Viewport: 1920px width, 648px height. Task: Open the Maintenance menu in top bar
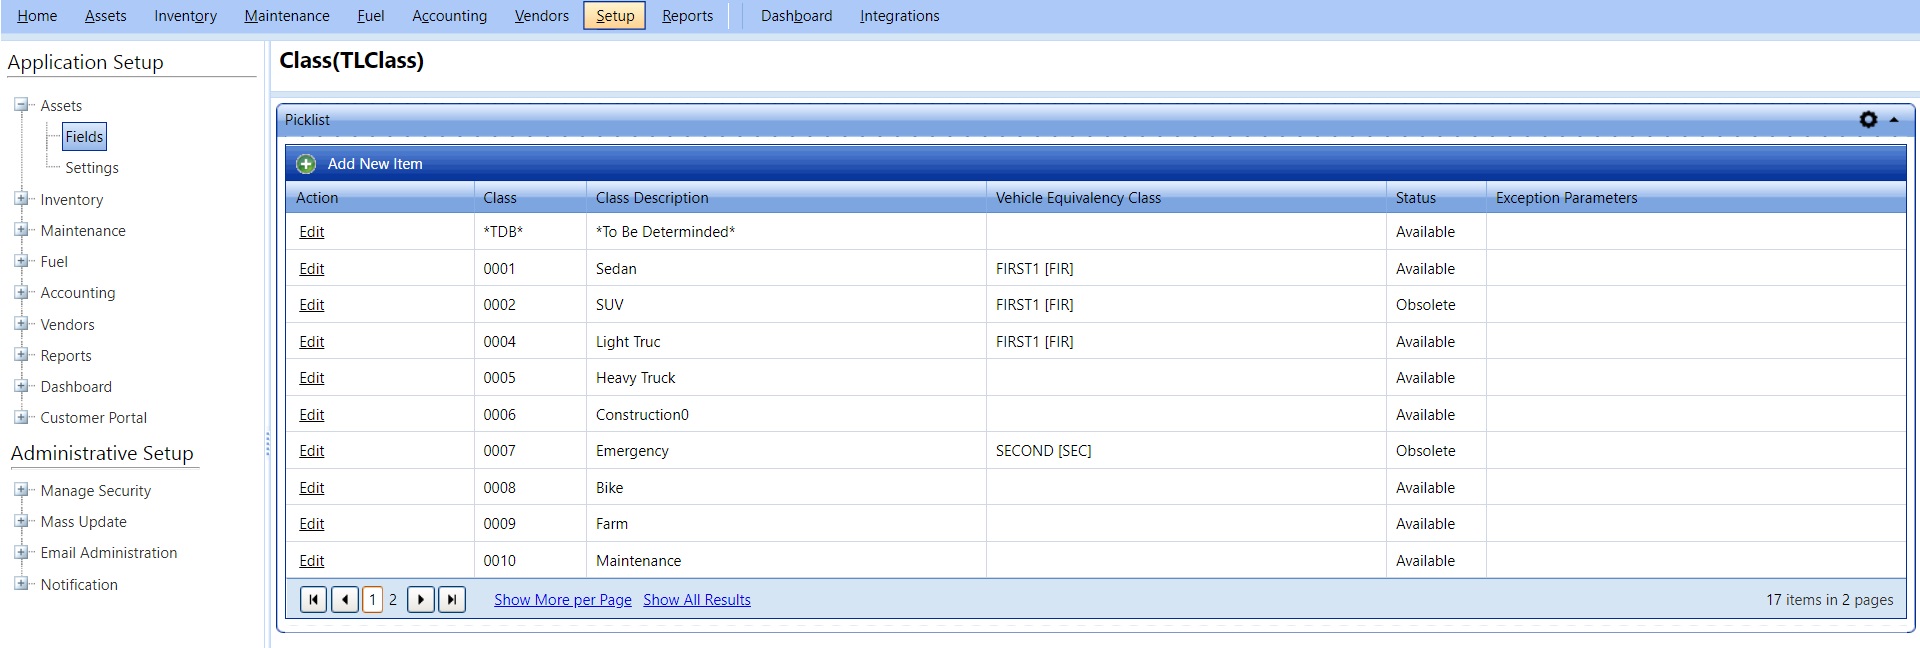(287, 16)
